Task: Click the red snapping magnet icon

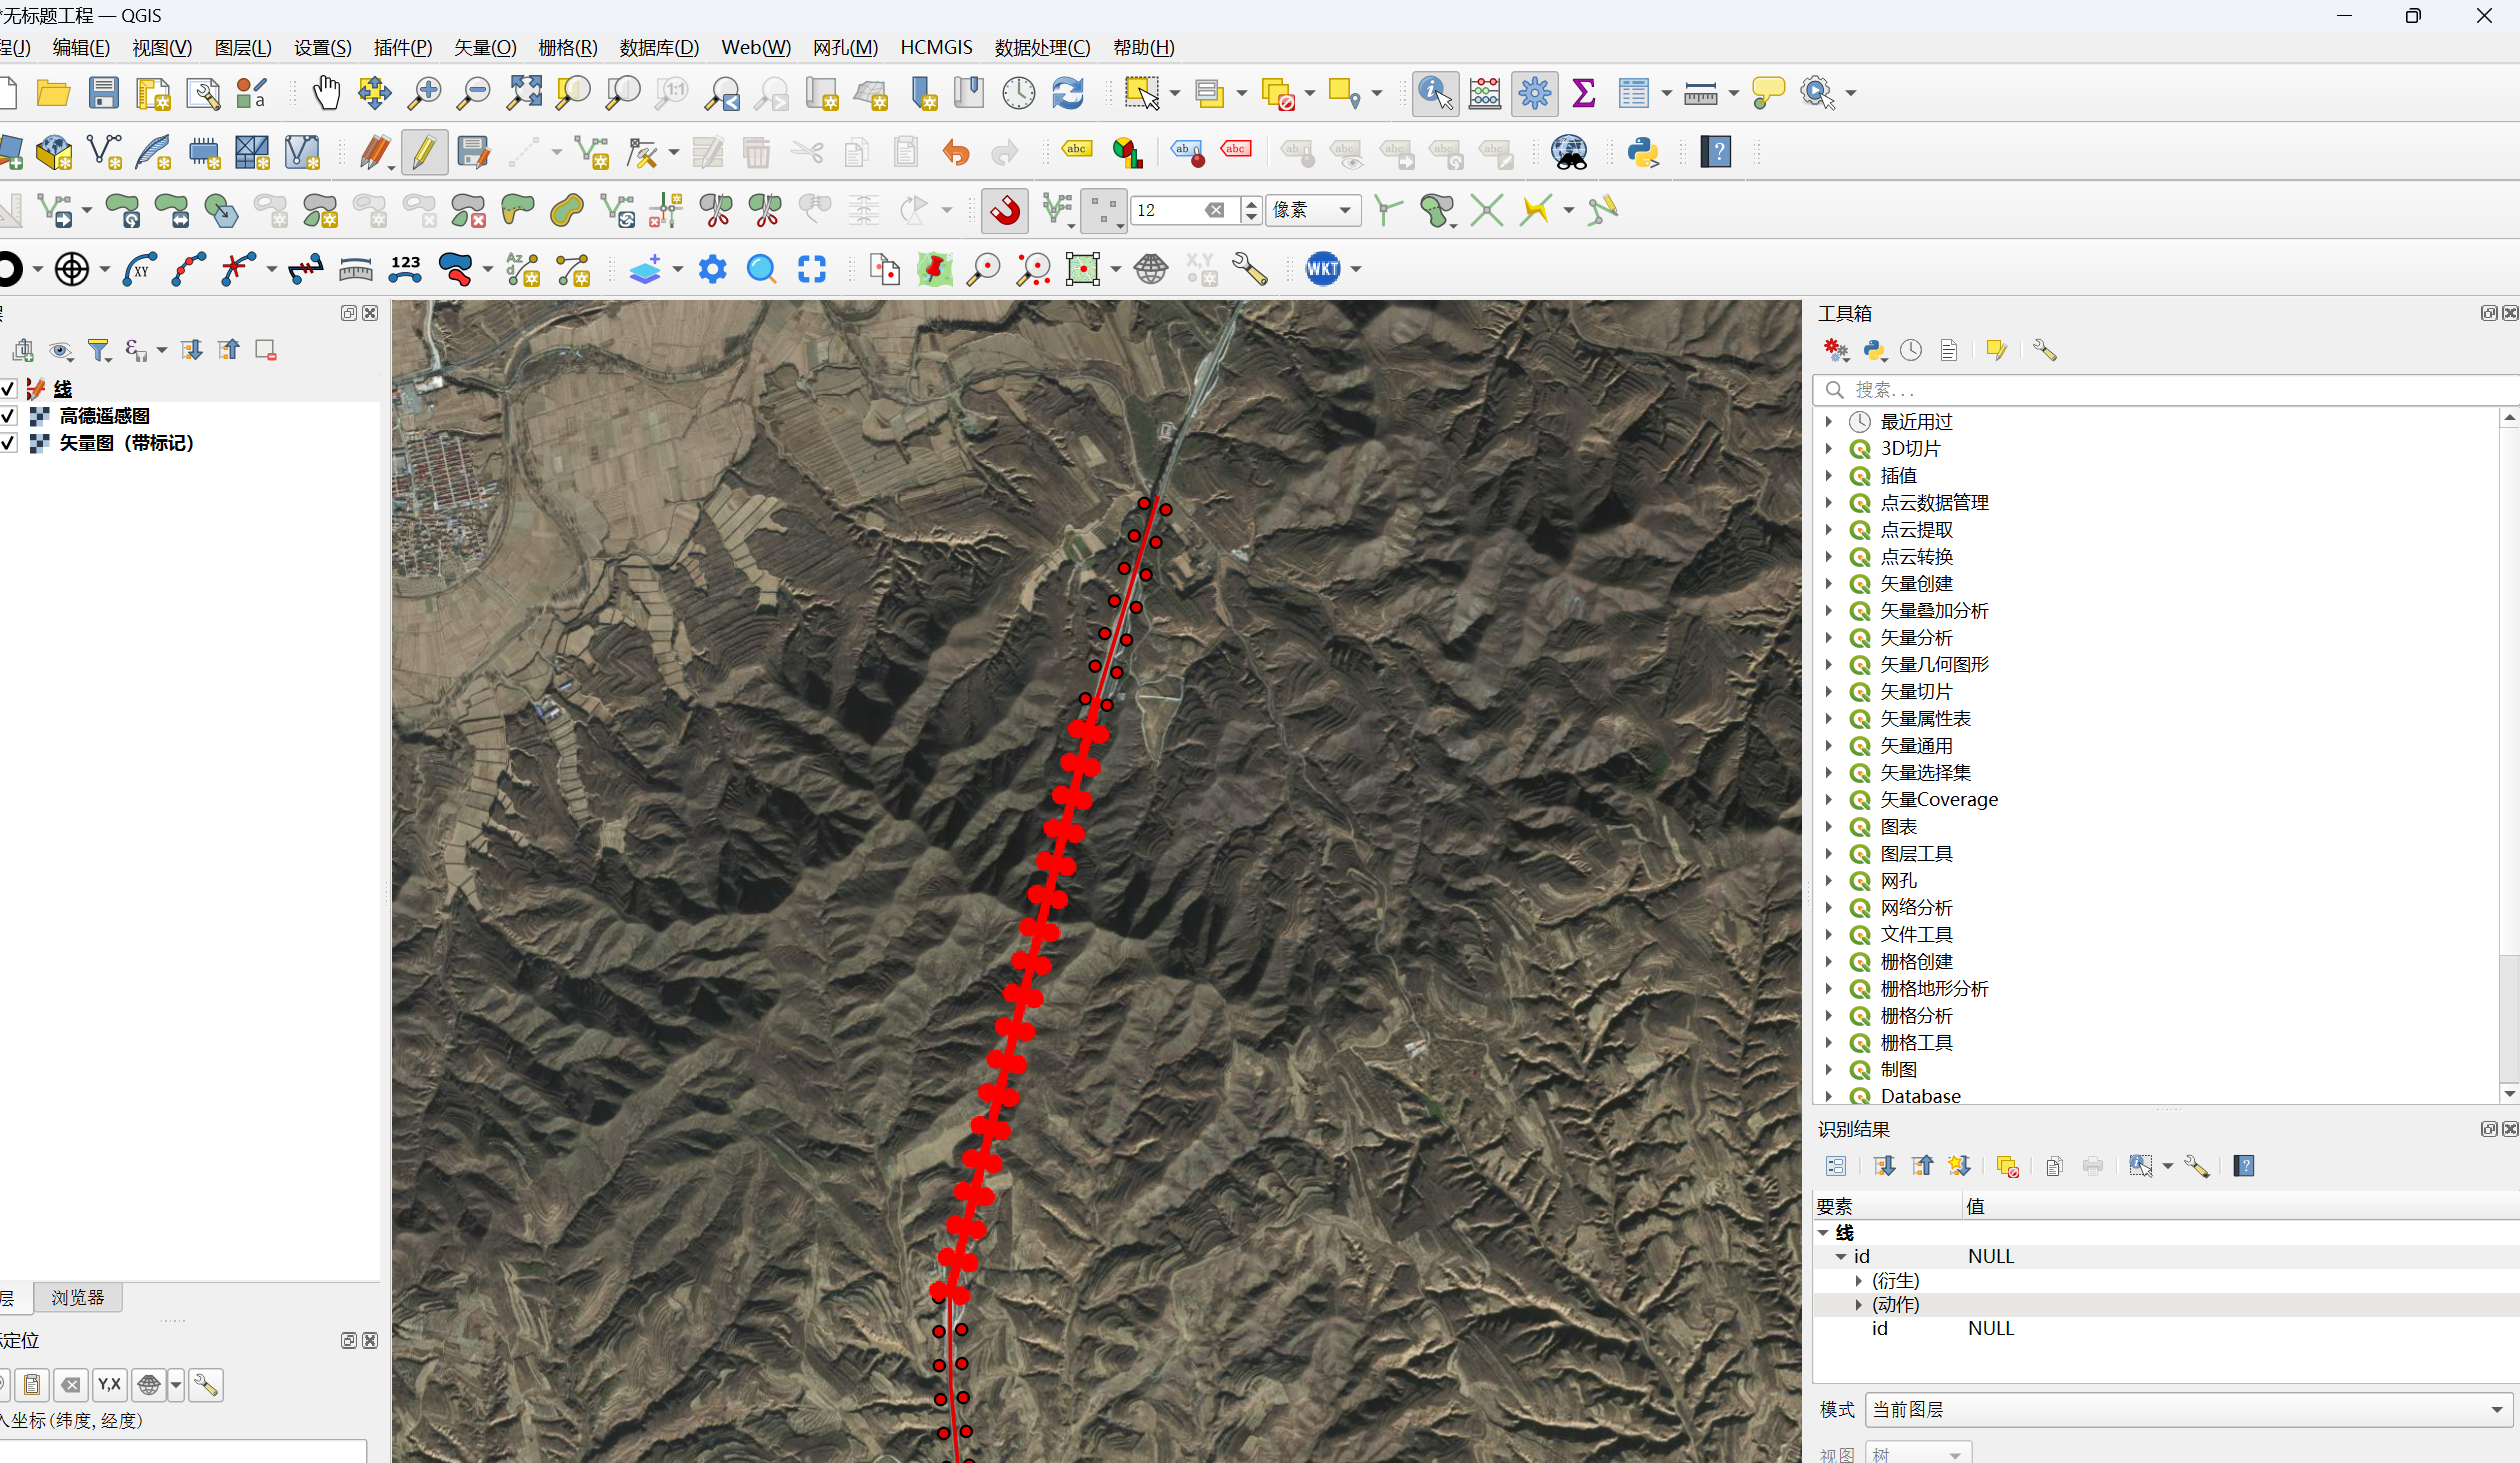Action: coord(1005,210)
